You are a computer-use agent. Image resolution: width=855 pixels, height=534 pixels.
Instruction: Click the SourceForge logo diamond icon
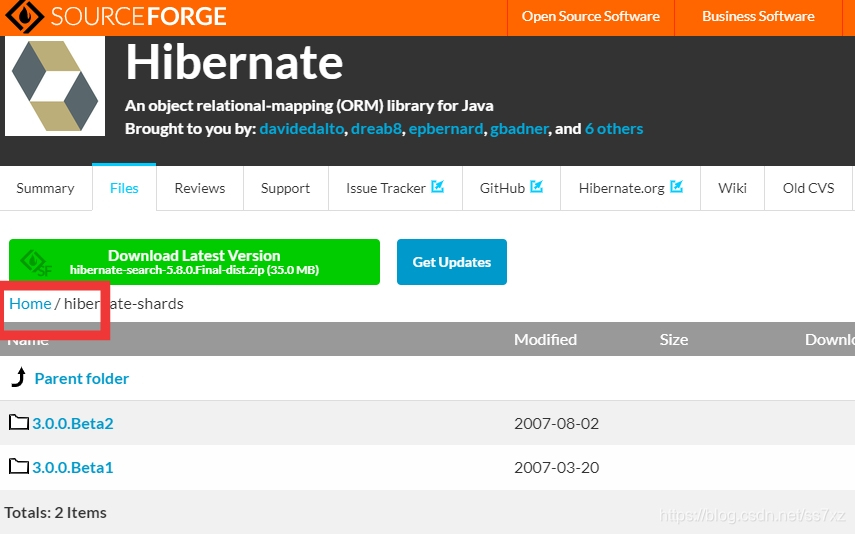(25, 16)
